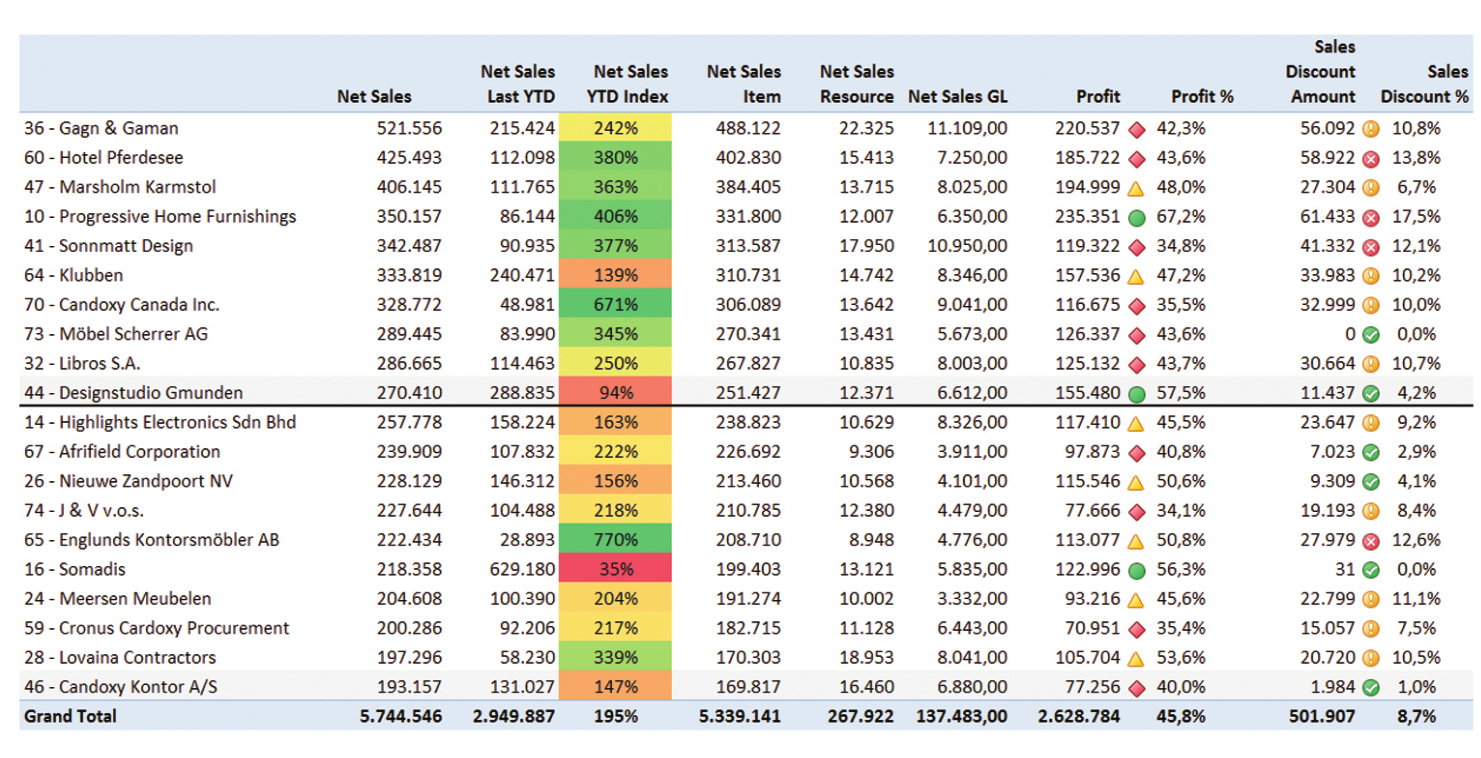Click green check discount icon for Möbel Scherrer AG
Screen dimensions: 1481x758
(1371, 335)
